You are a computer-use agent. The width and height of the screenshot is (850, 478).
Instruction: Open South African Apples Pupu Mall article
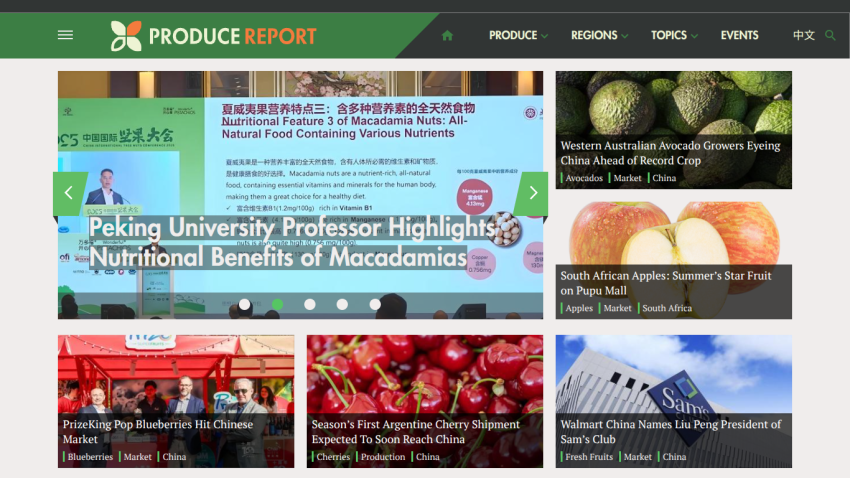coord(666,283)
